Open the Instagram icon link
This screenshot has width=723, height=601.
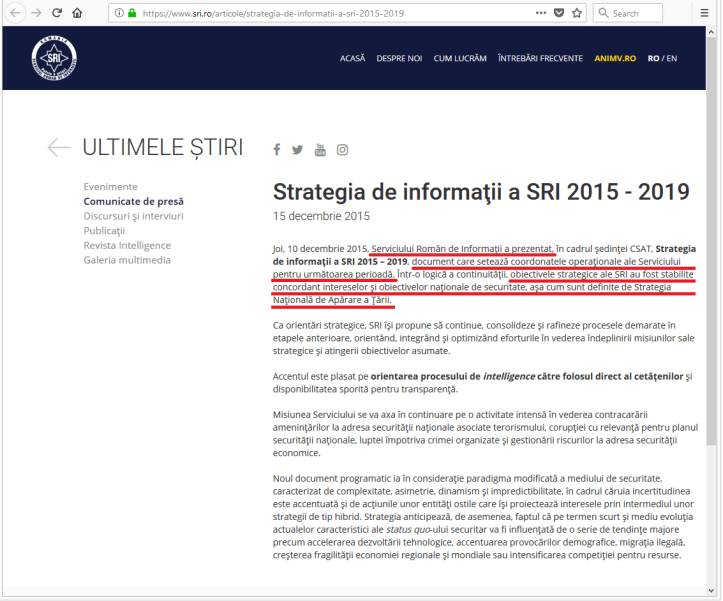tap(342, 149)
